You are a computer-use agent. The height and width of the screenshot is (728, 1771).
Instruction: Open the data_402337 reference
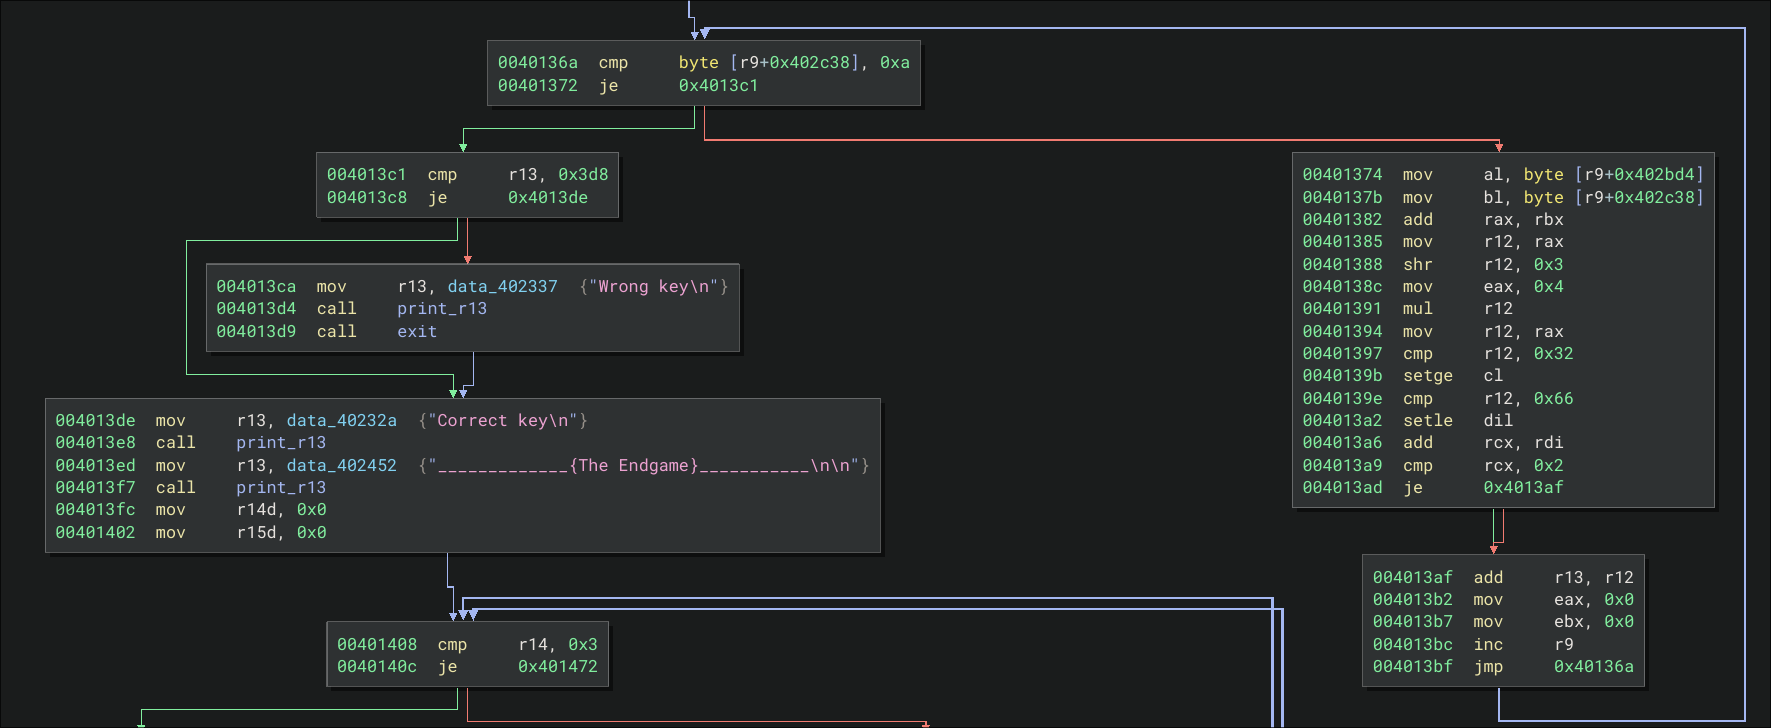(502, 287)
